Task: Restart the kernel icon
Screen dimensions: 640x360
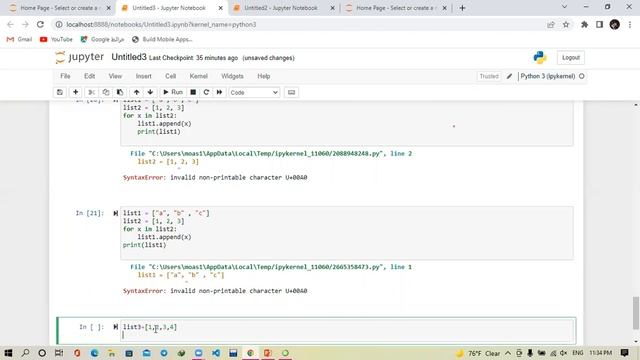Action: click(206, 92)
